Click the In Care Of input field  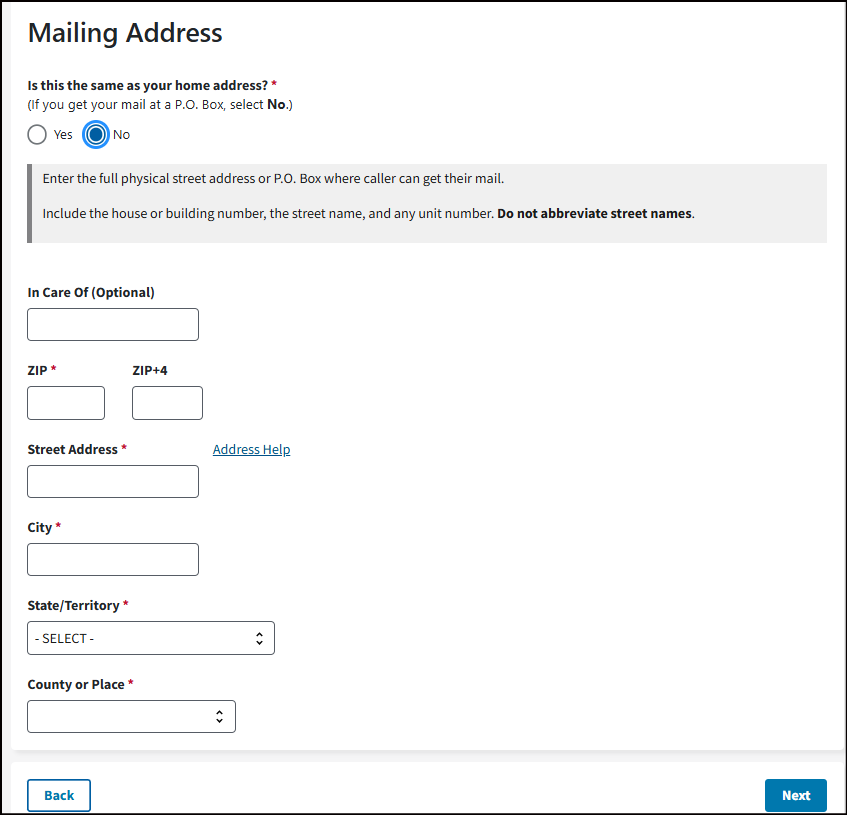click(113, 324)
